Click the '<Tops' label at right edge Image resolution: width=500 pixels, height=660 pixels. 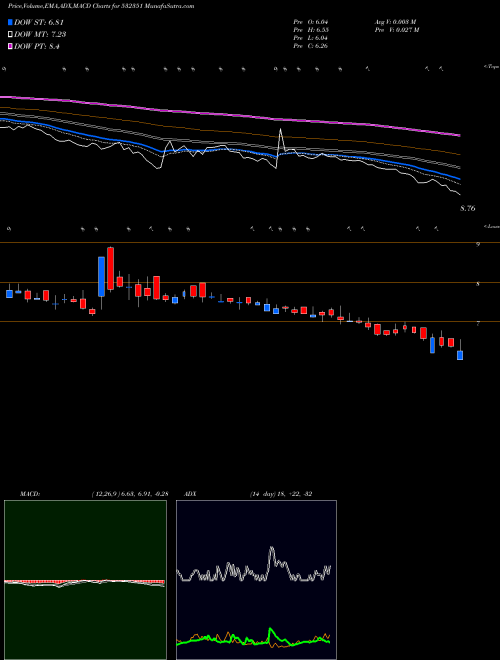491,67
